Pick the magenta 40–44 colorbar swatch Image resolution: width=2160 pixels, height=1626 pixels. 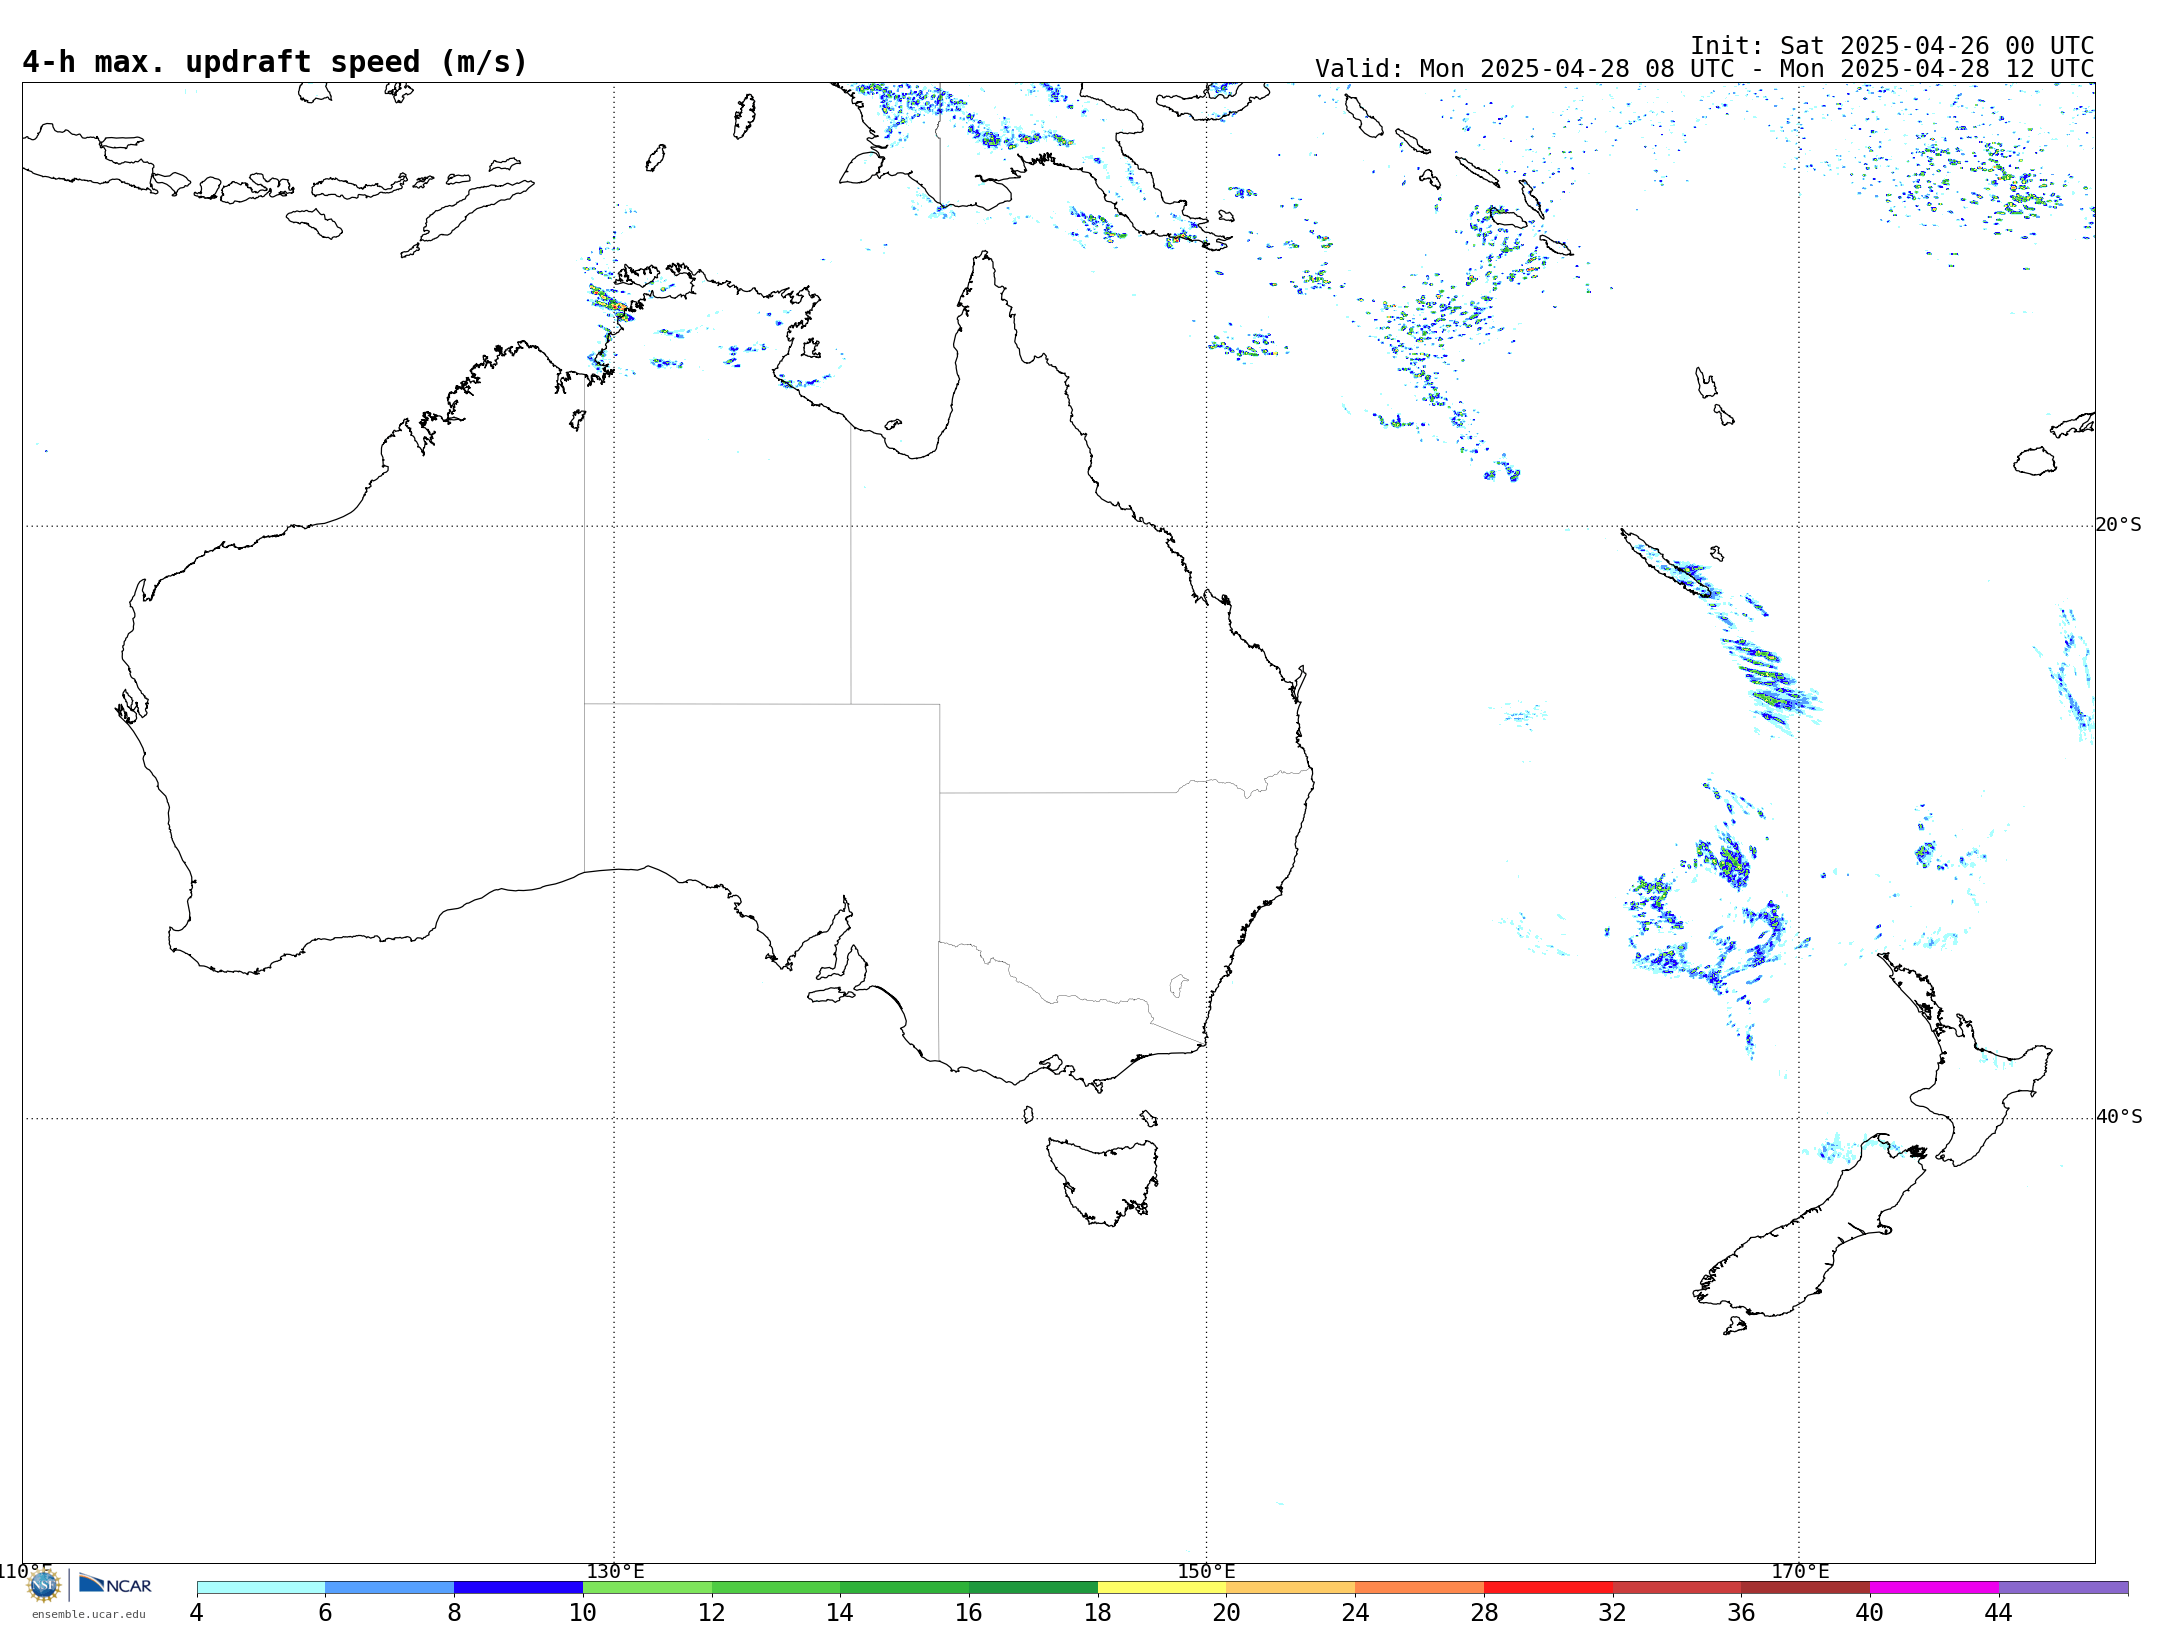1934,1588
